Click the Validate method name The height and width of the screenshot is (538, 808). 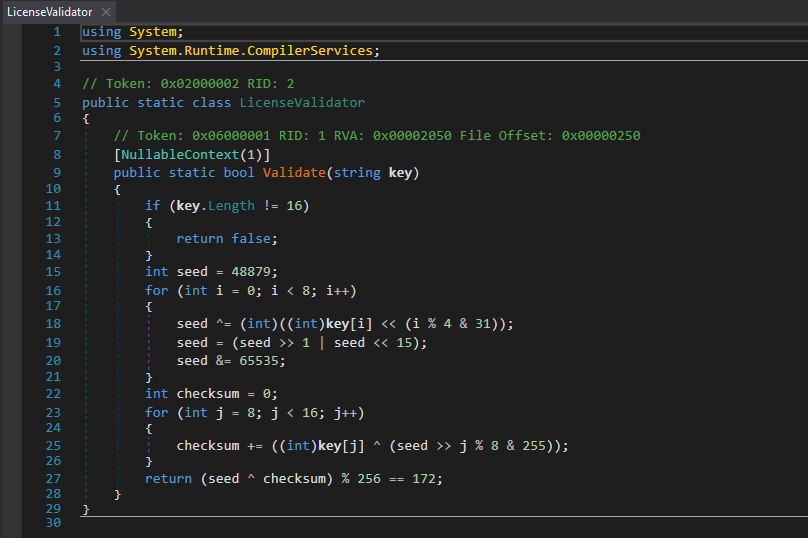pos(294,173)
